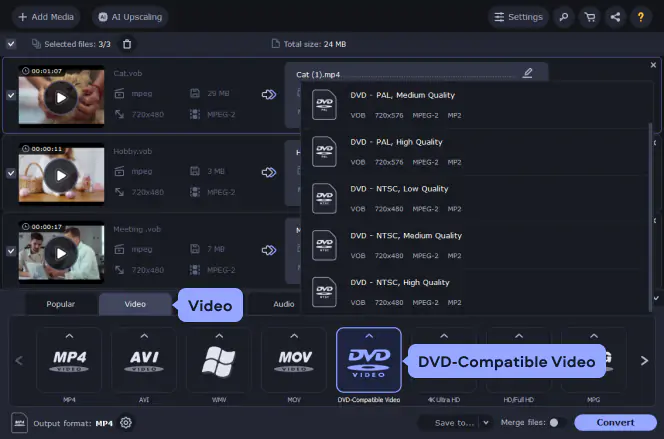Collapse DVD-Compatible Video presets chevron

(x=369, y=336)
